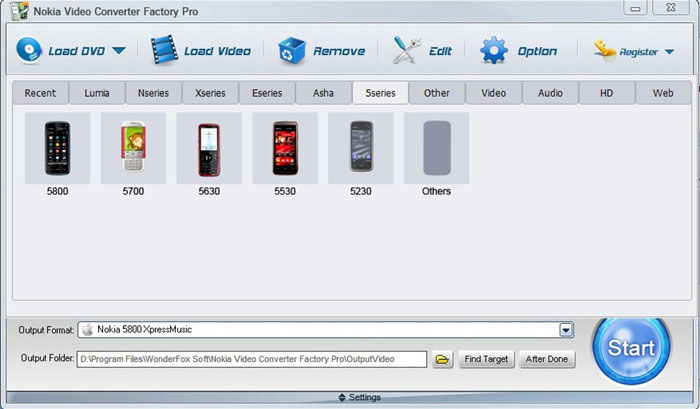Click the Output Format field showing Nokia 5800
Screen dimensions: 700x409
coord(325,330)
